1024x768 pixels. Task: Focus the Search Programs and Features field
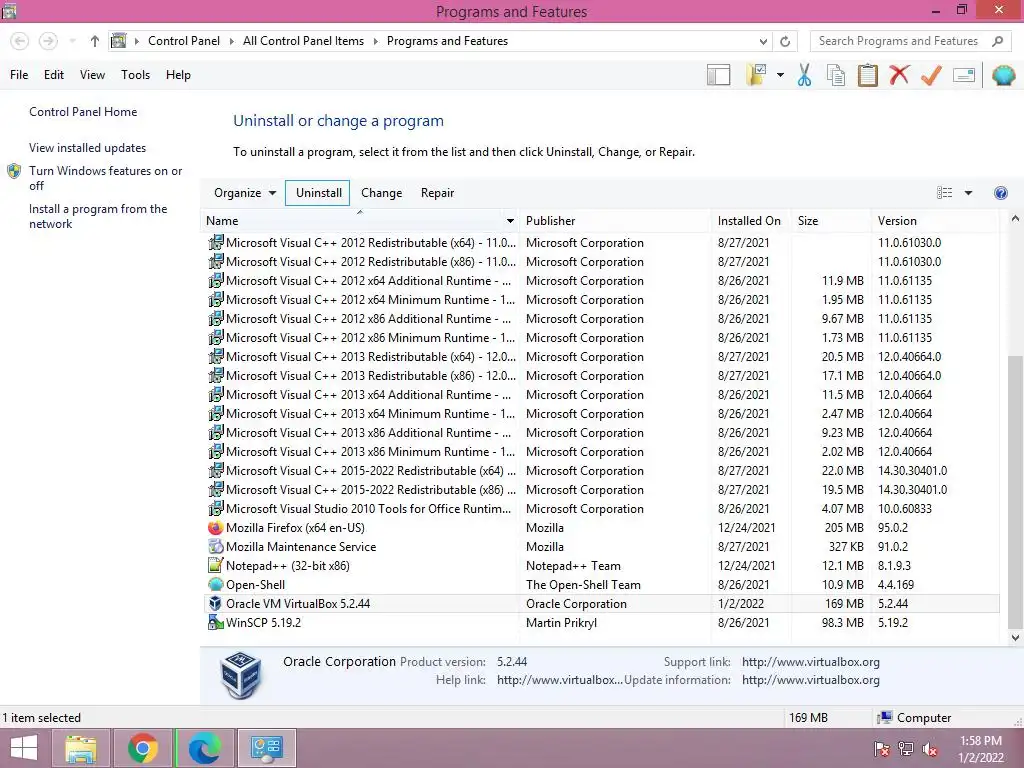point(900,41)
